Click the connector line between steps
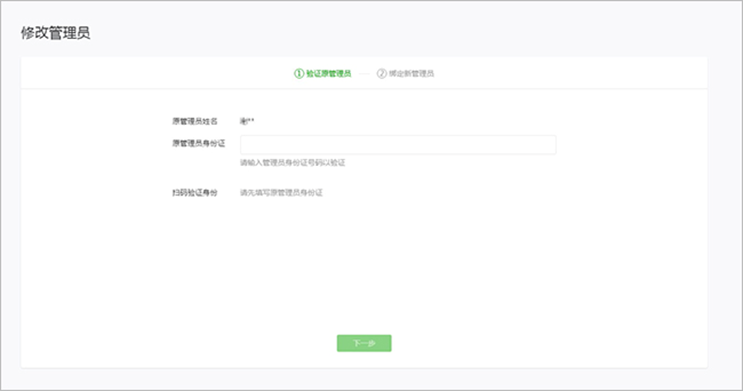Screen dimensions: 743x391 coord(364,74)
